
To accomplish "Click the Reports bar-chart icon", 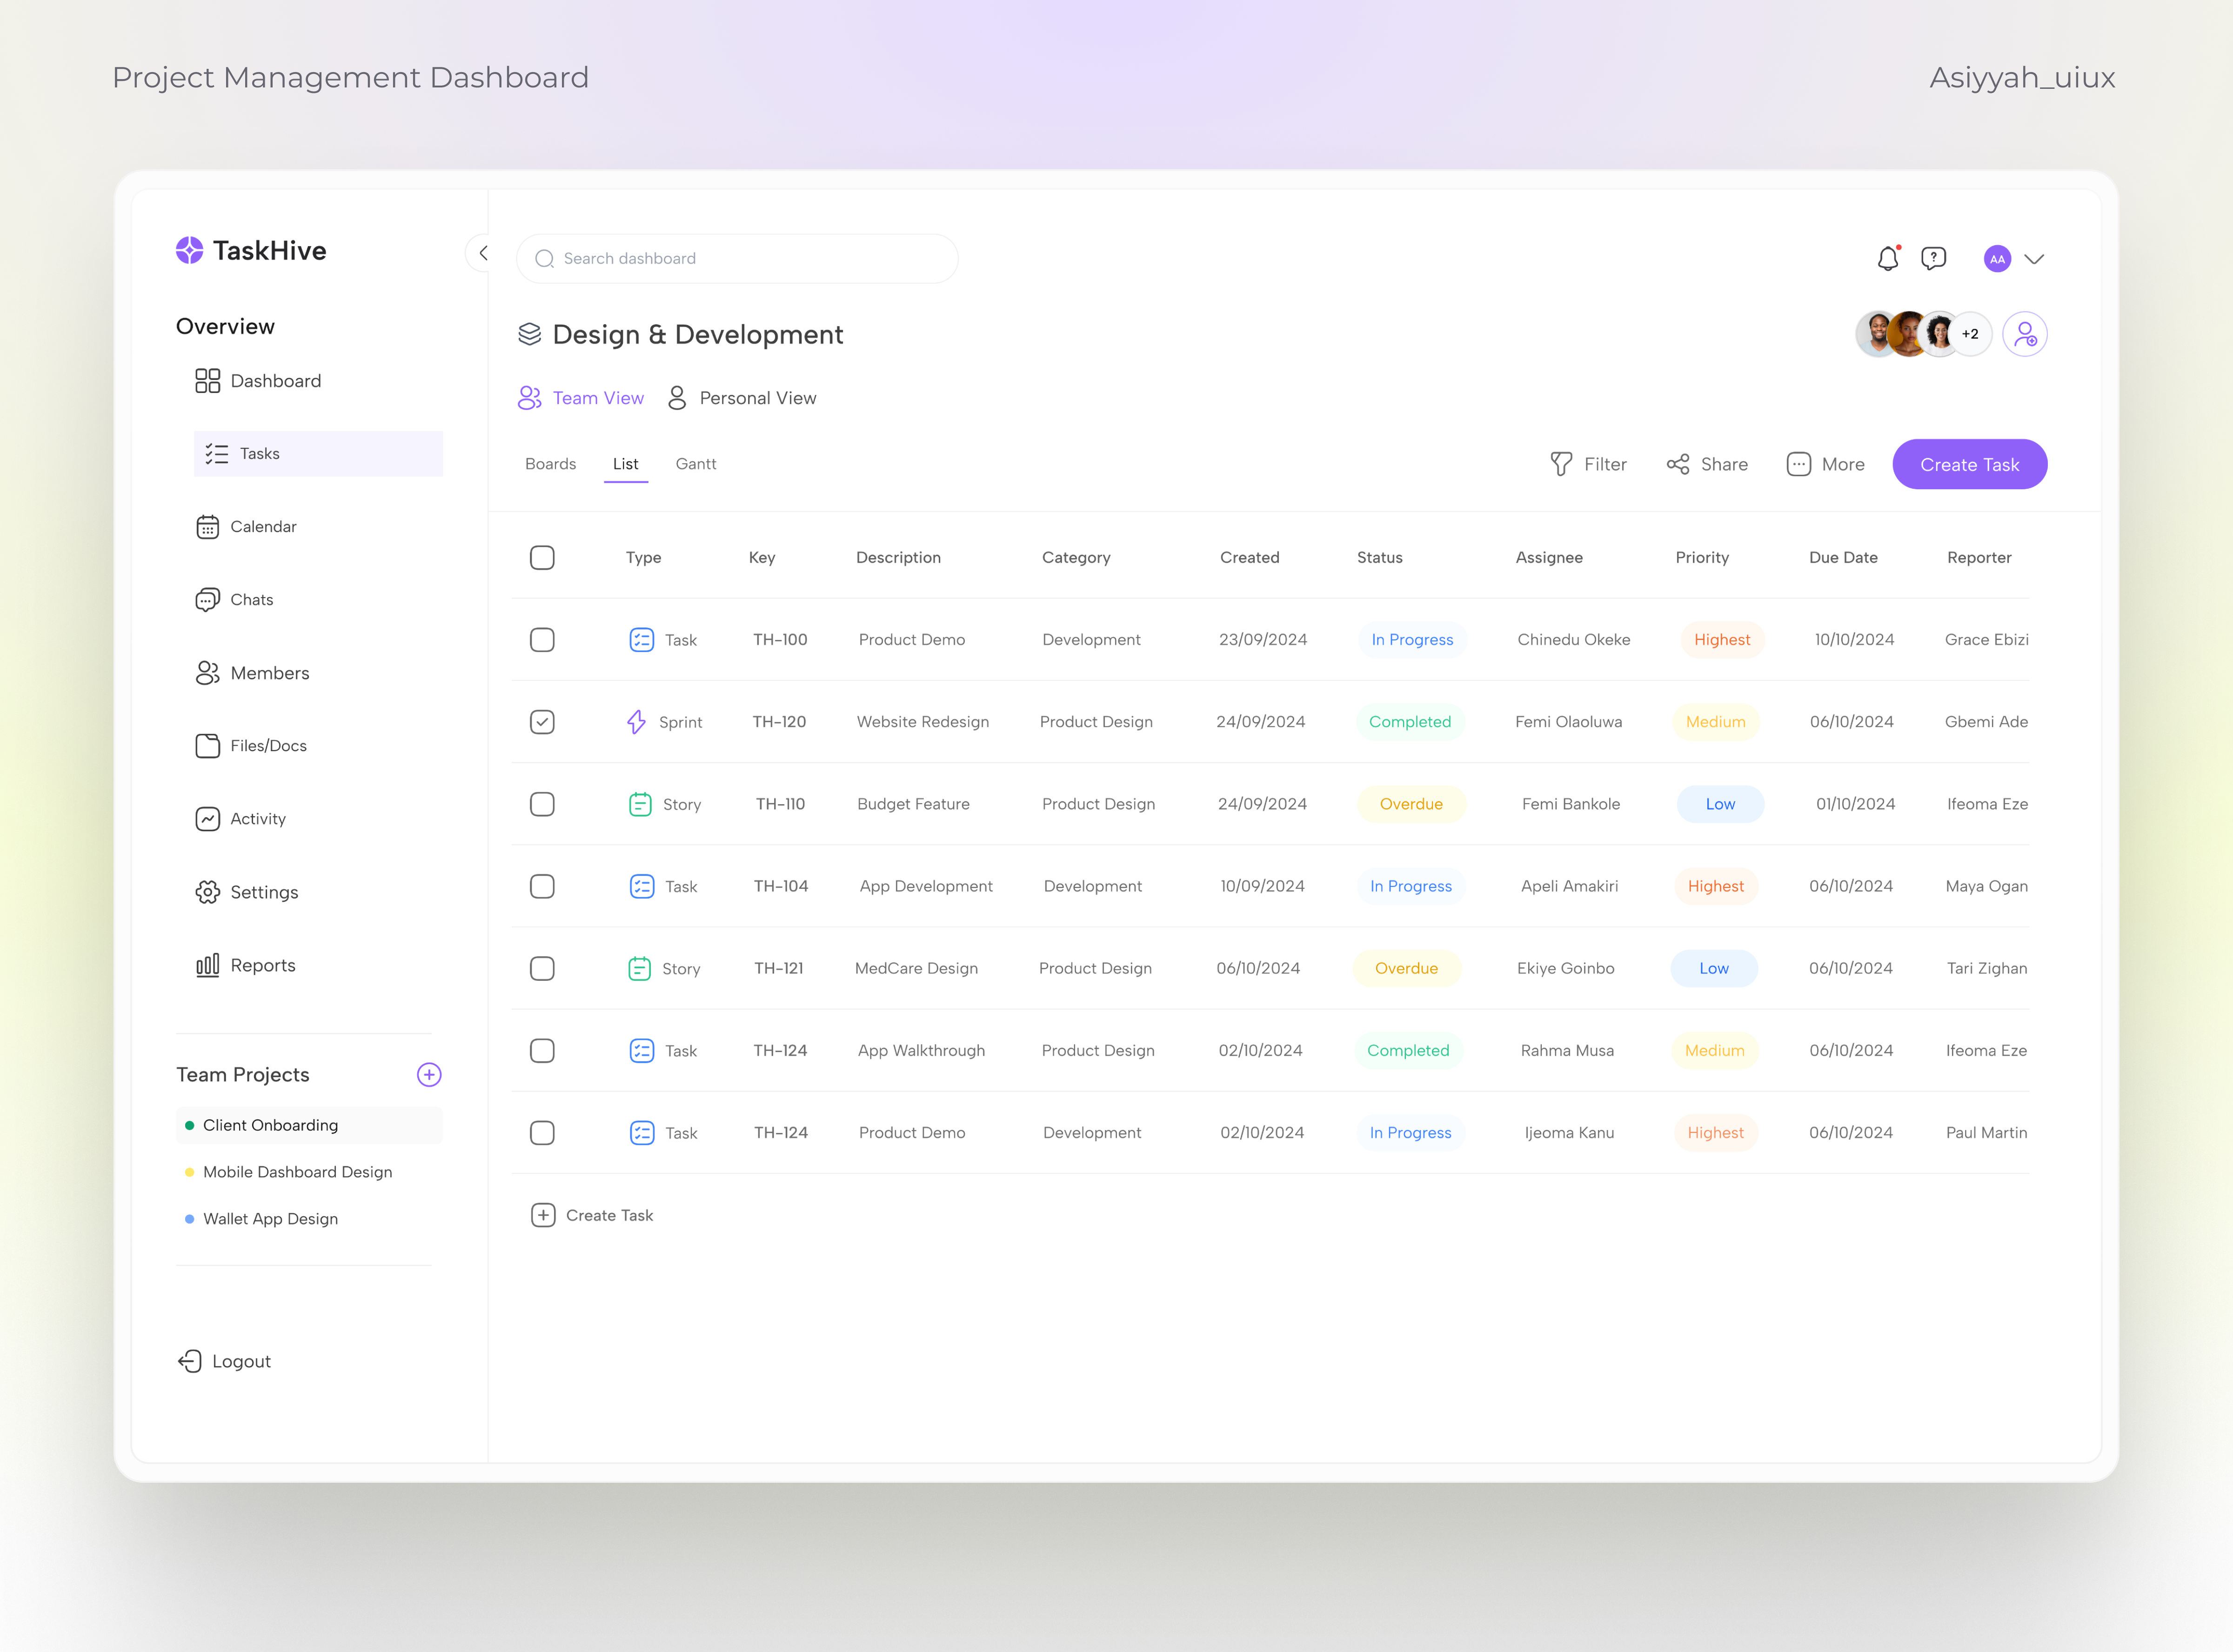I will [x=207, y=964].
